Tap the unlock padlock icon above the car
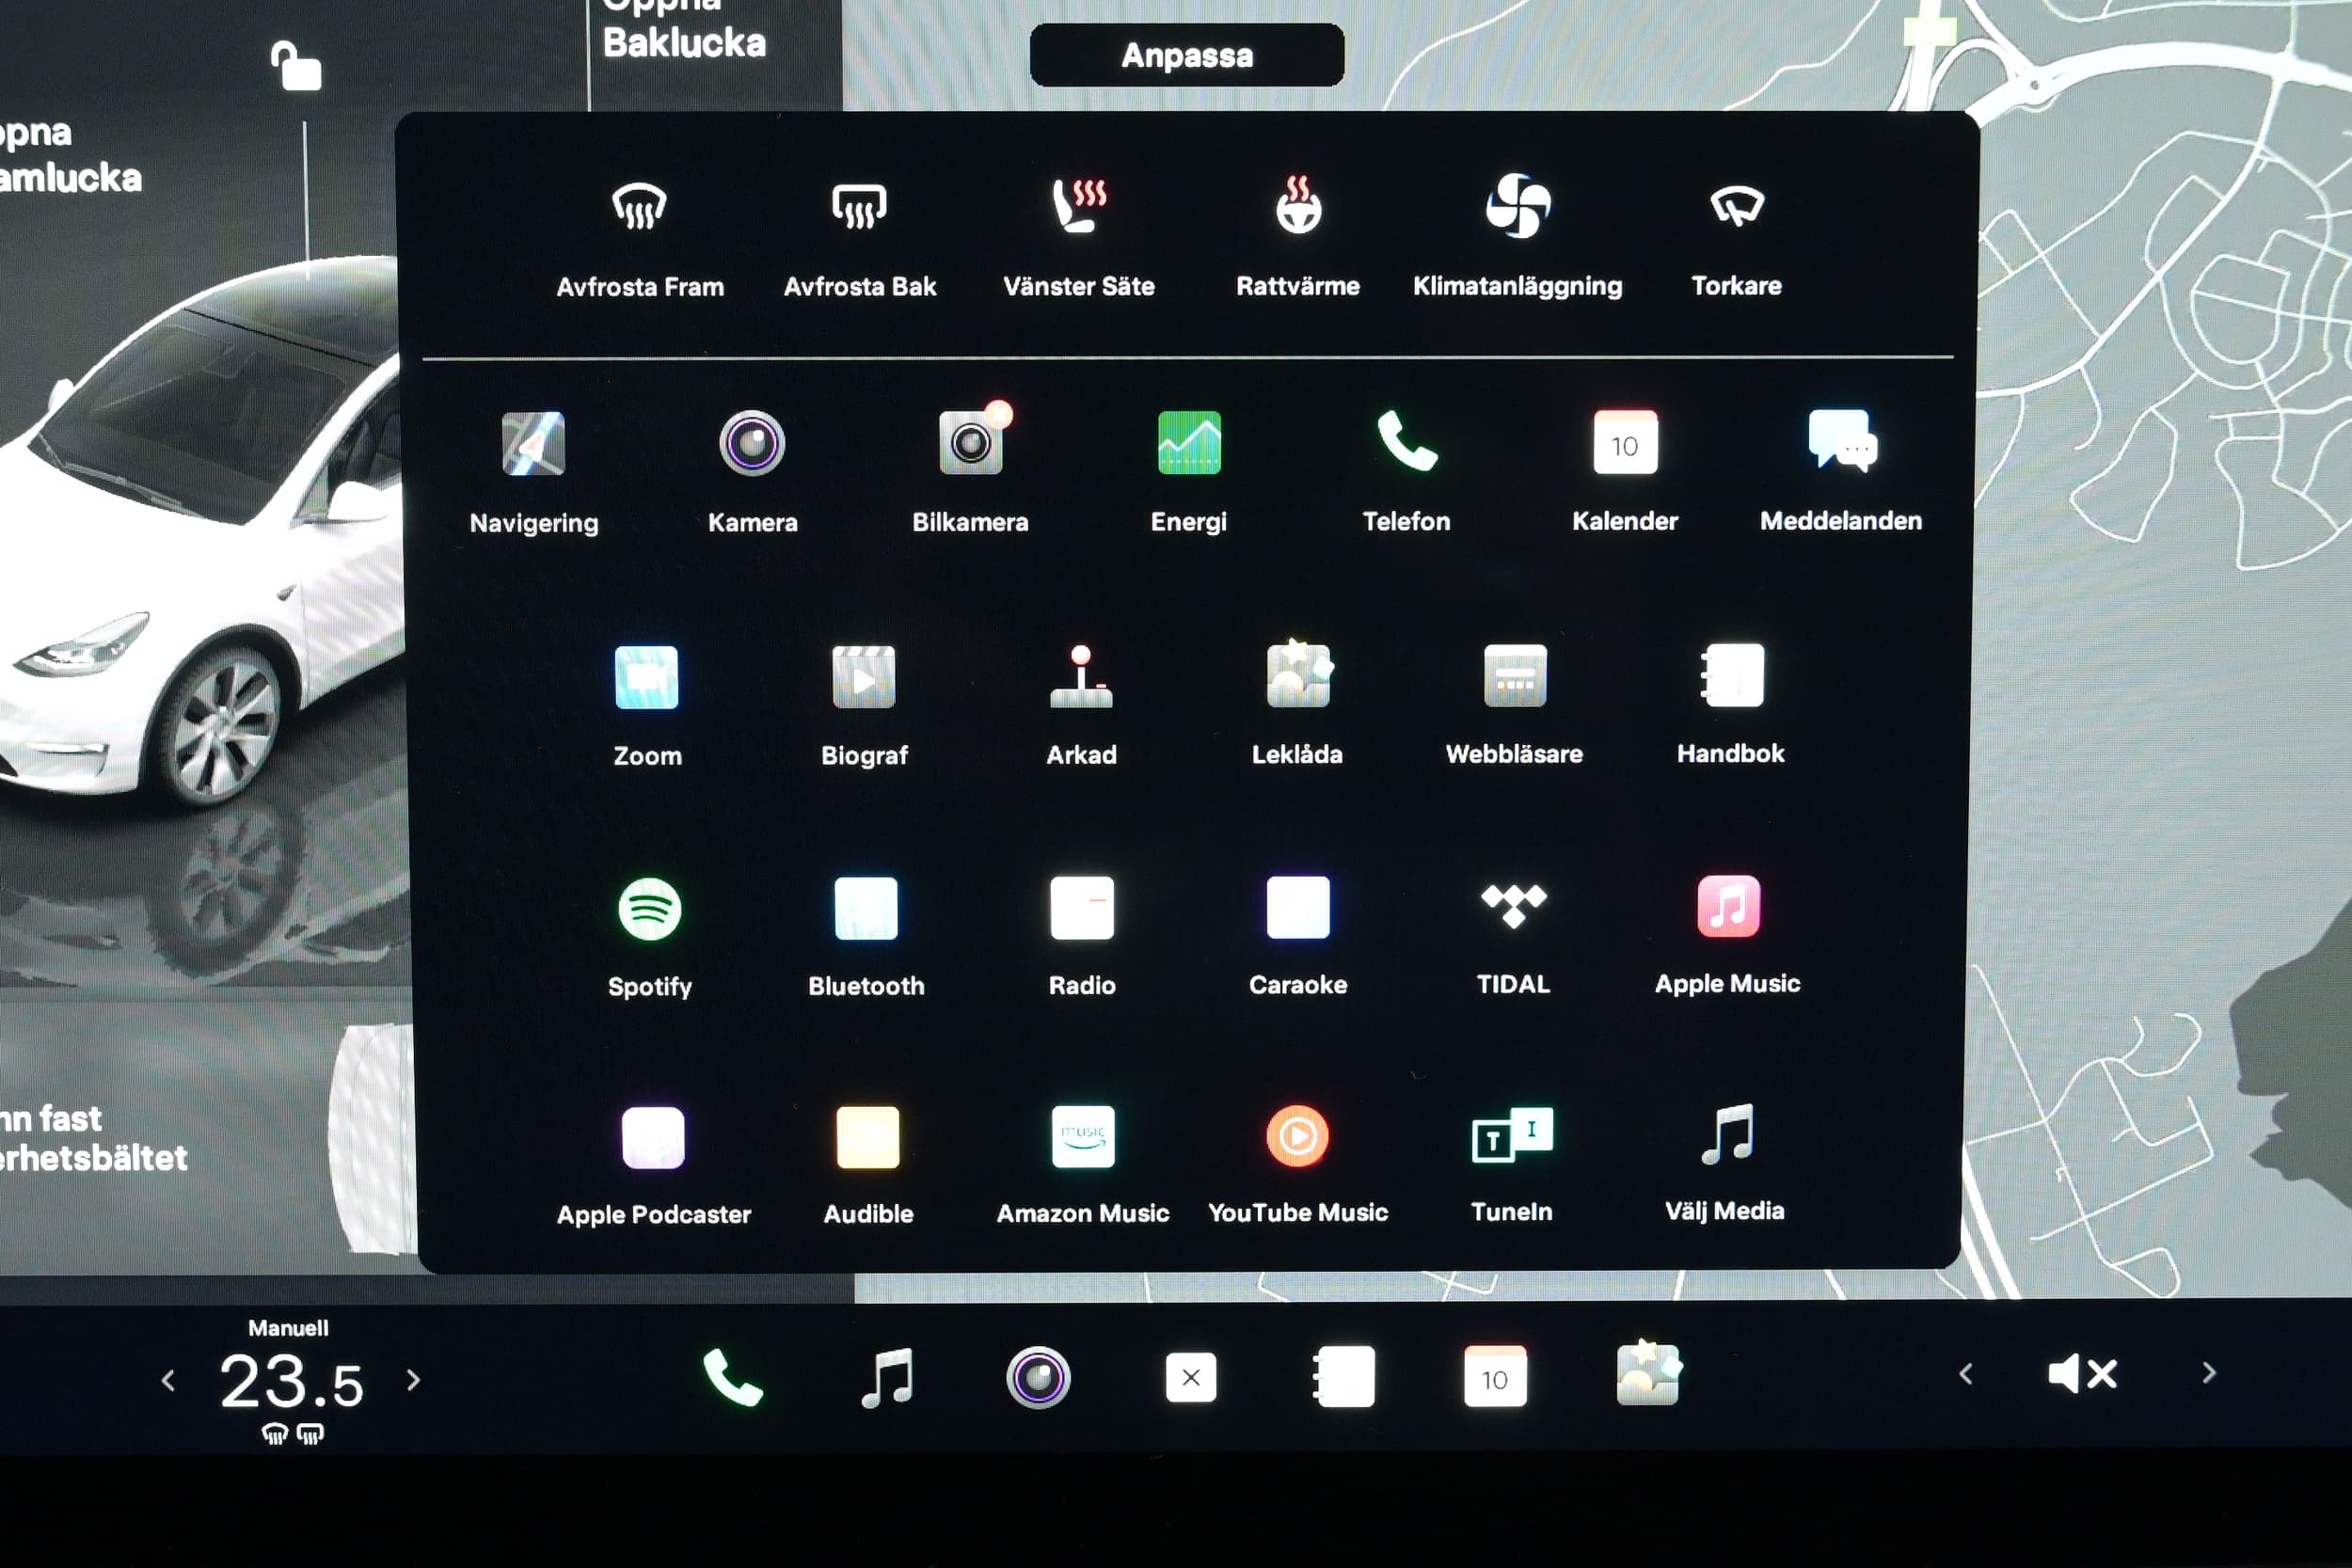This screenshot has height=1568, width=2352. [296, 66]
